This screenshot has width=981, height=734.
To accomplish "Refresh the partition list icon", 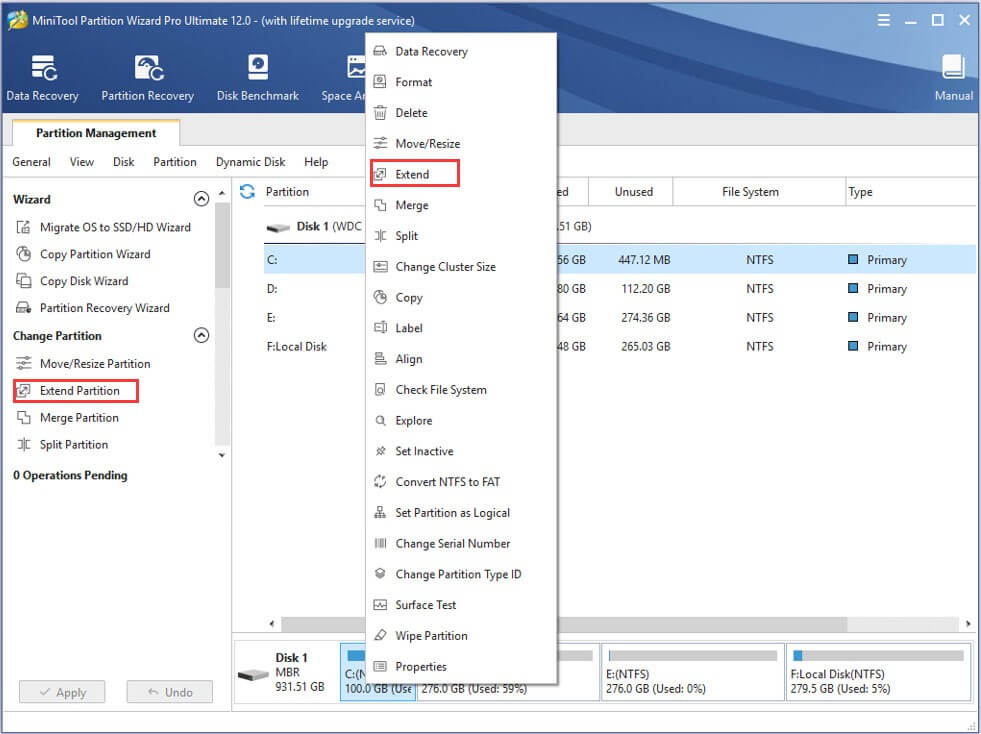I will (x=247, y=191).
